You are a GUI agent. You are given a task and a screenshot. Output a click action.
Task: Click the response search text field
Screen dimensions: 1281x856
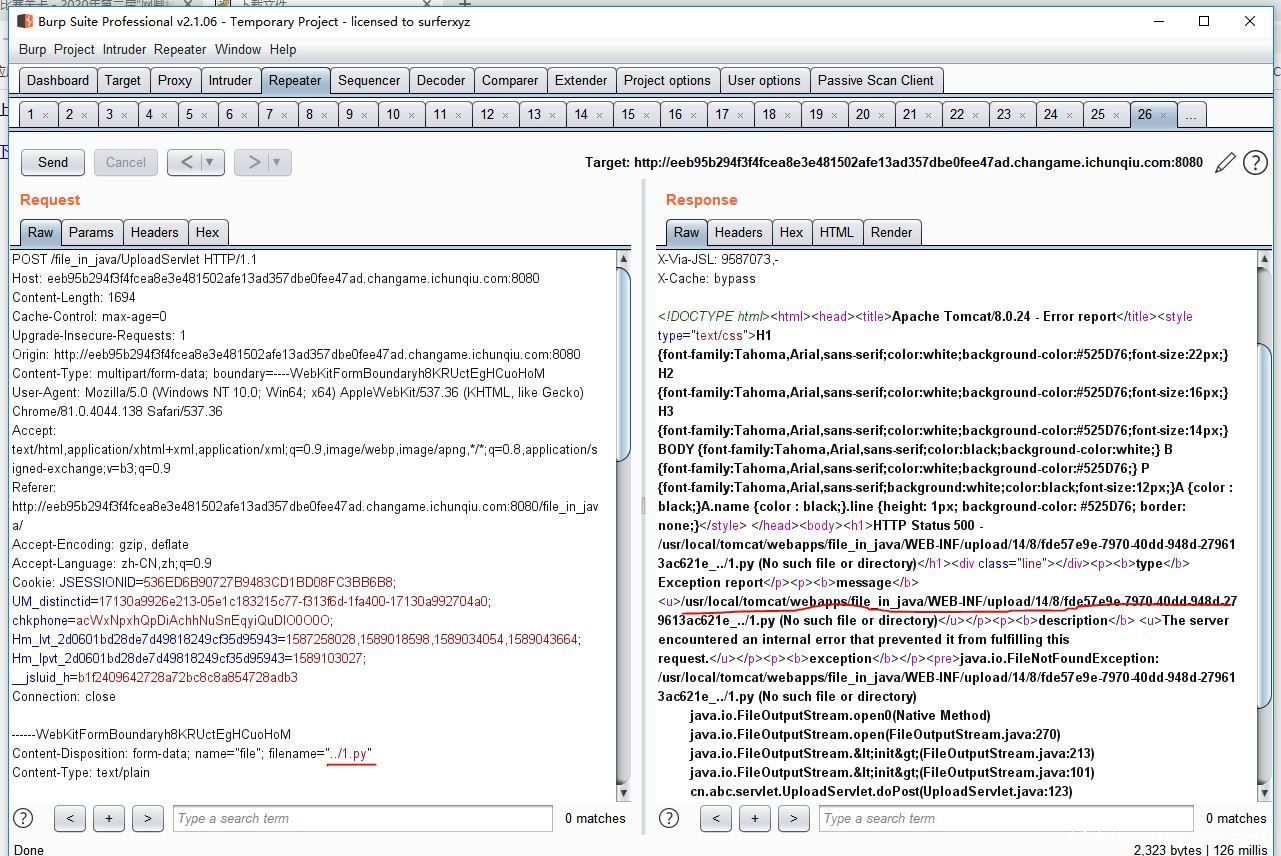(1006, 818)
